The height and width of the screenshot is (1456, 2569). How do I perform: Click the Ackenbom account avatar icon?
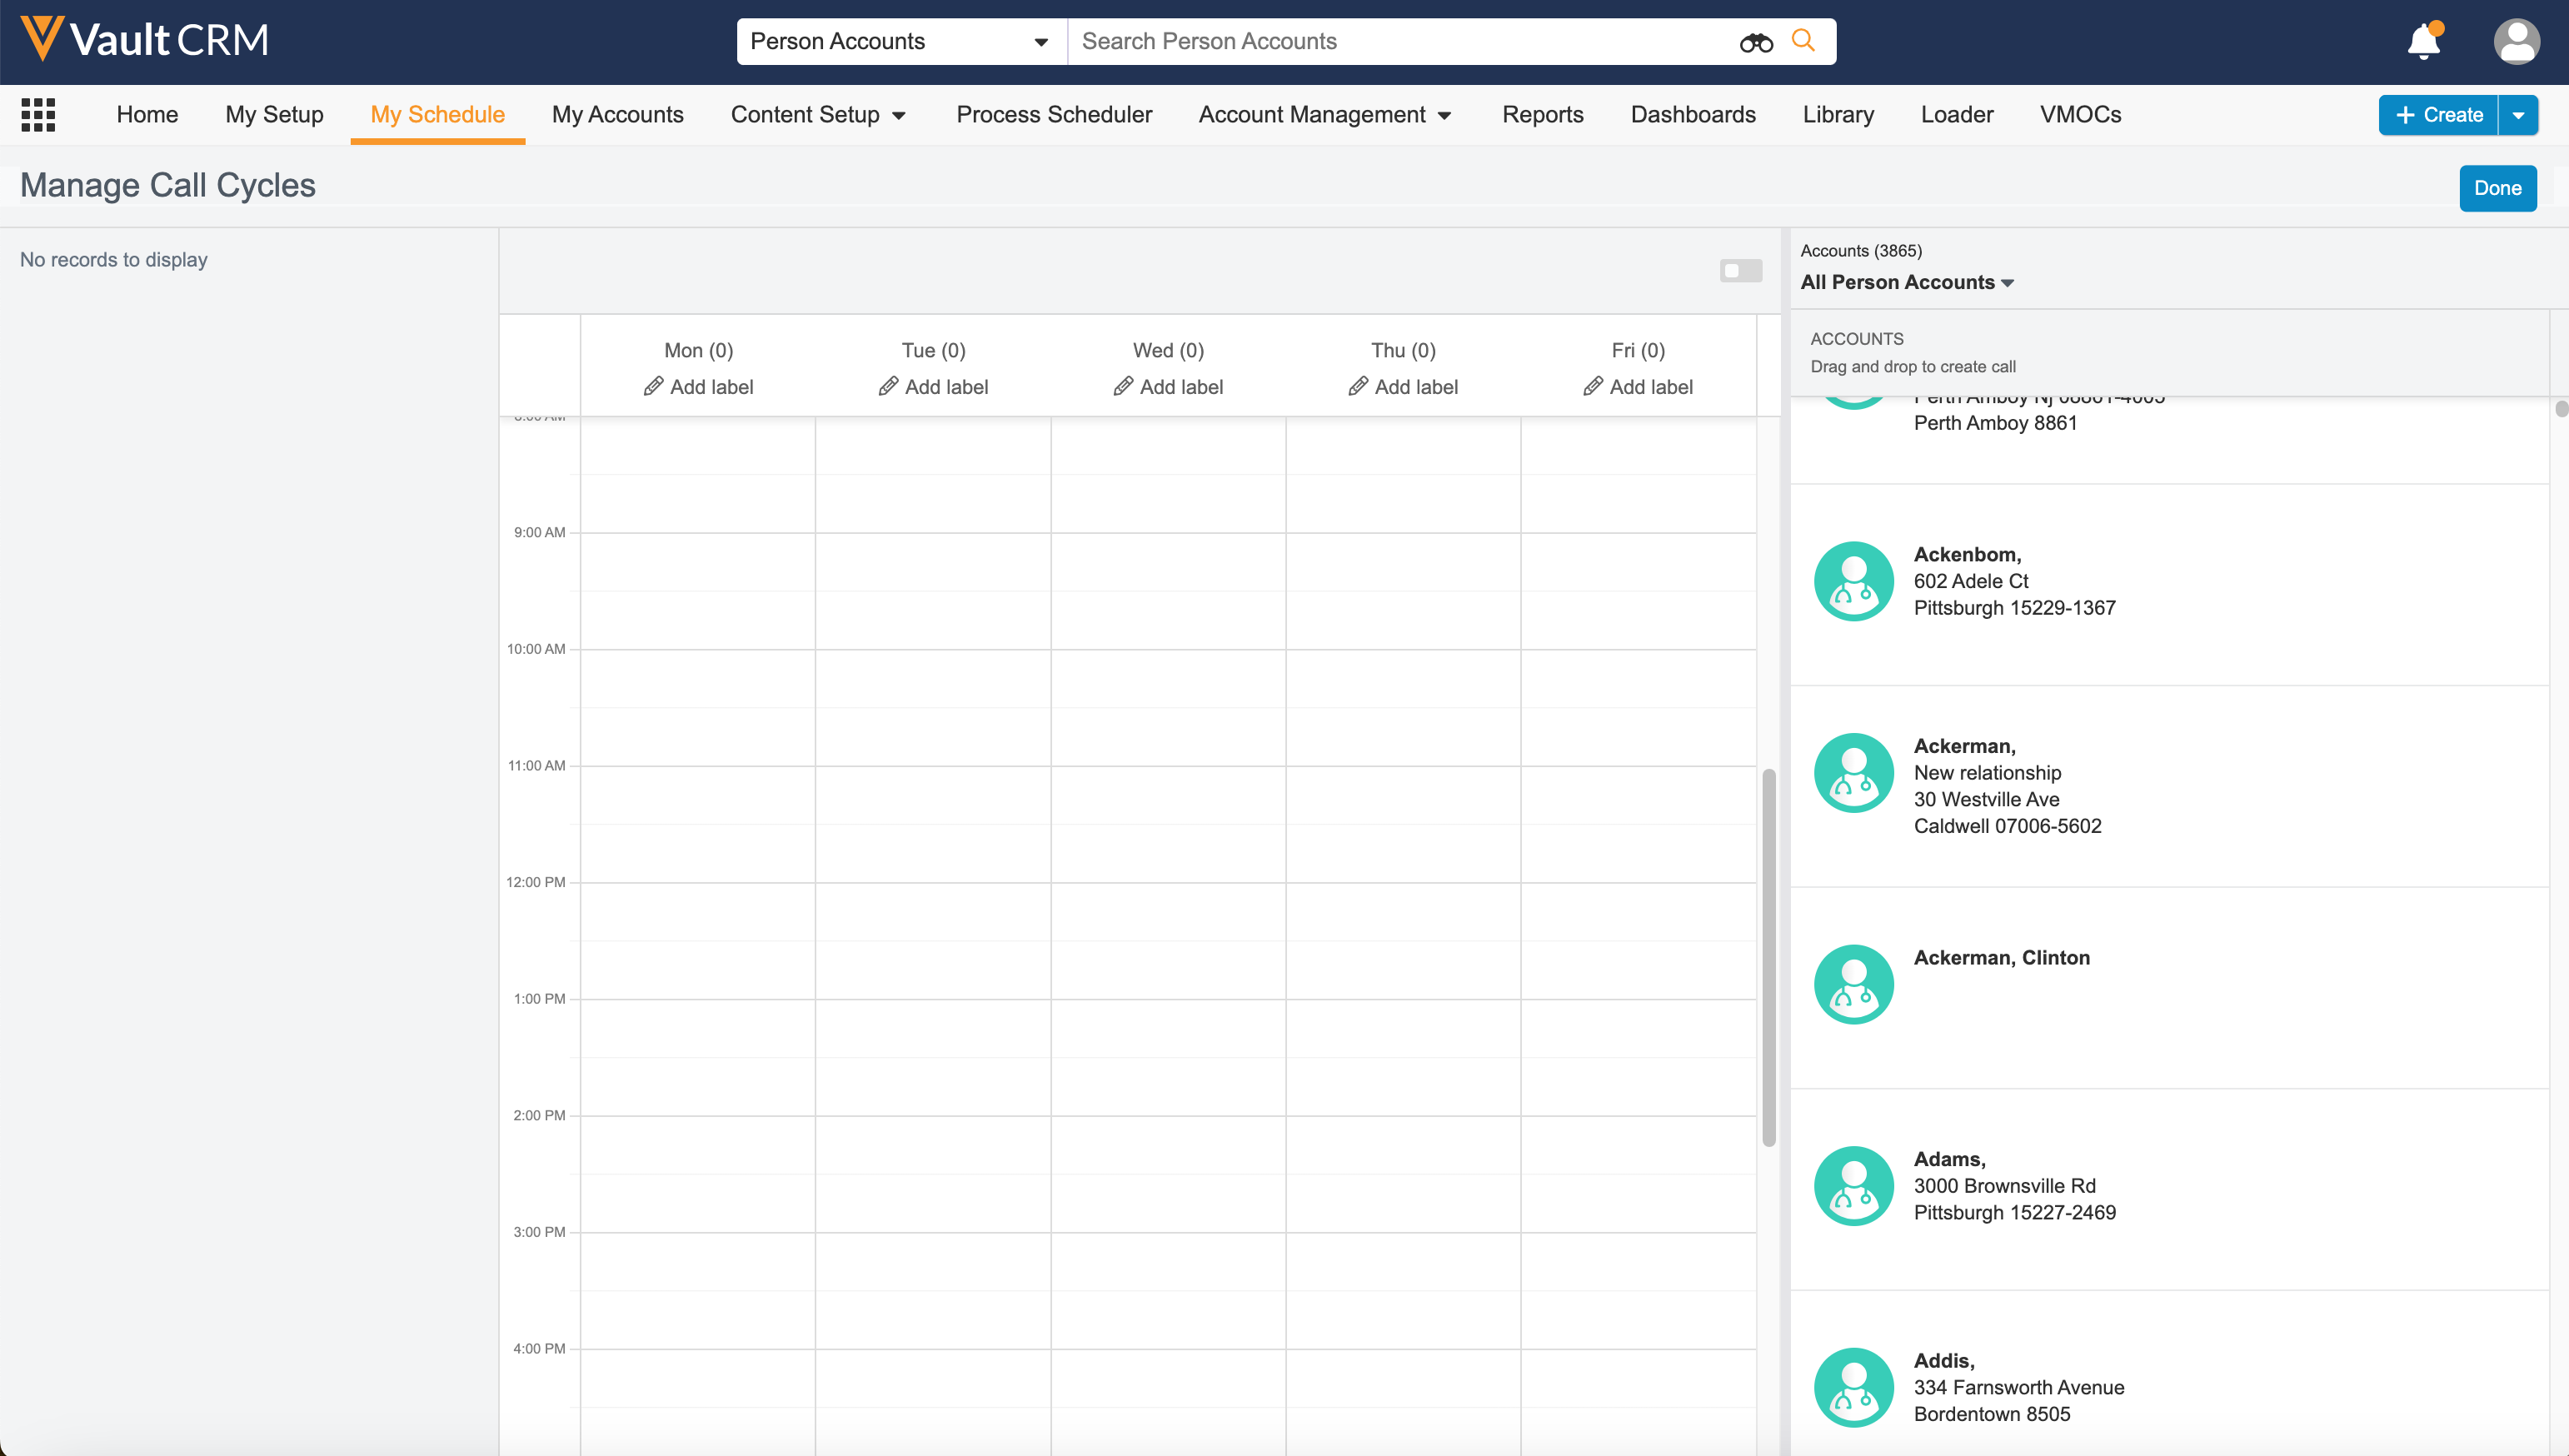coord(1853,581)
